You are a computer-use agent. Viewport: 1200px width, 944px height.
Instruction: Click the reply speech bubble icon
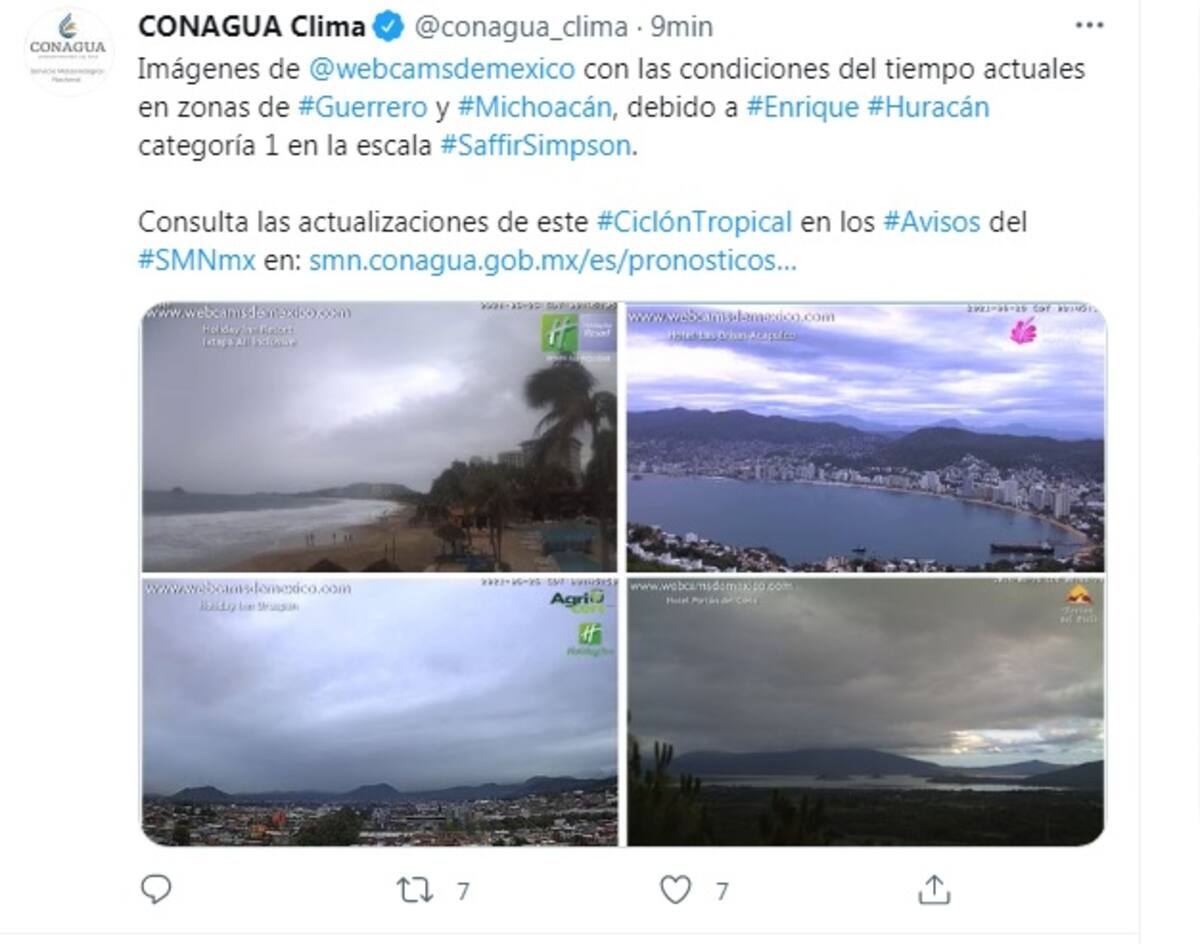[x=156, y=889]
